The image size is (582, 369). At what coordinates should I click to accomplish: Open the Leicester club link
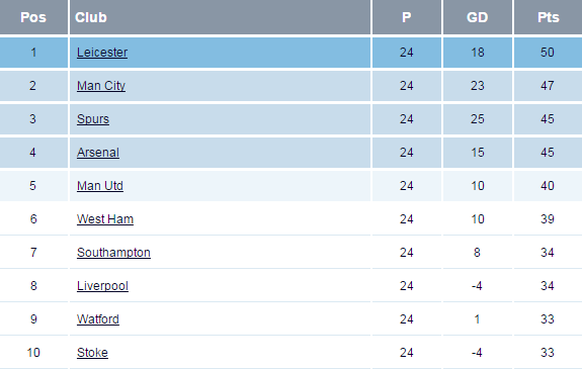[x=102, y=52]
